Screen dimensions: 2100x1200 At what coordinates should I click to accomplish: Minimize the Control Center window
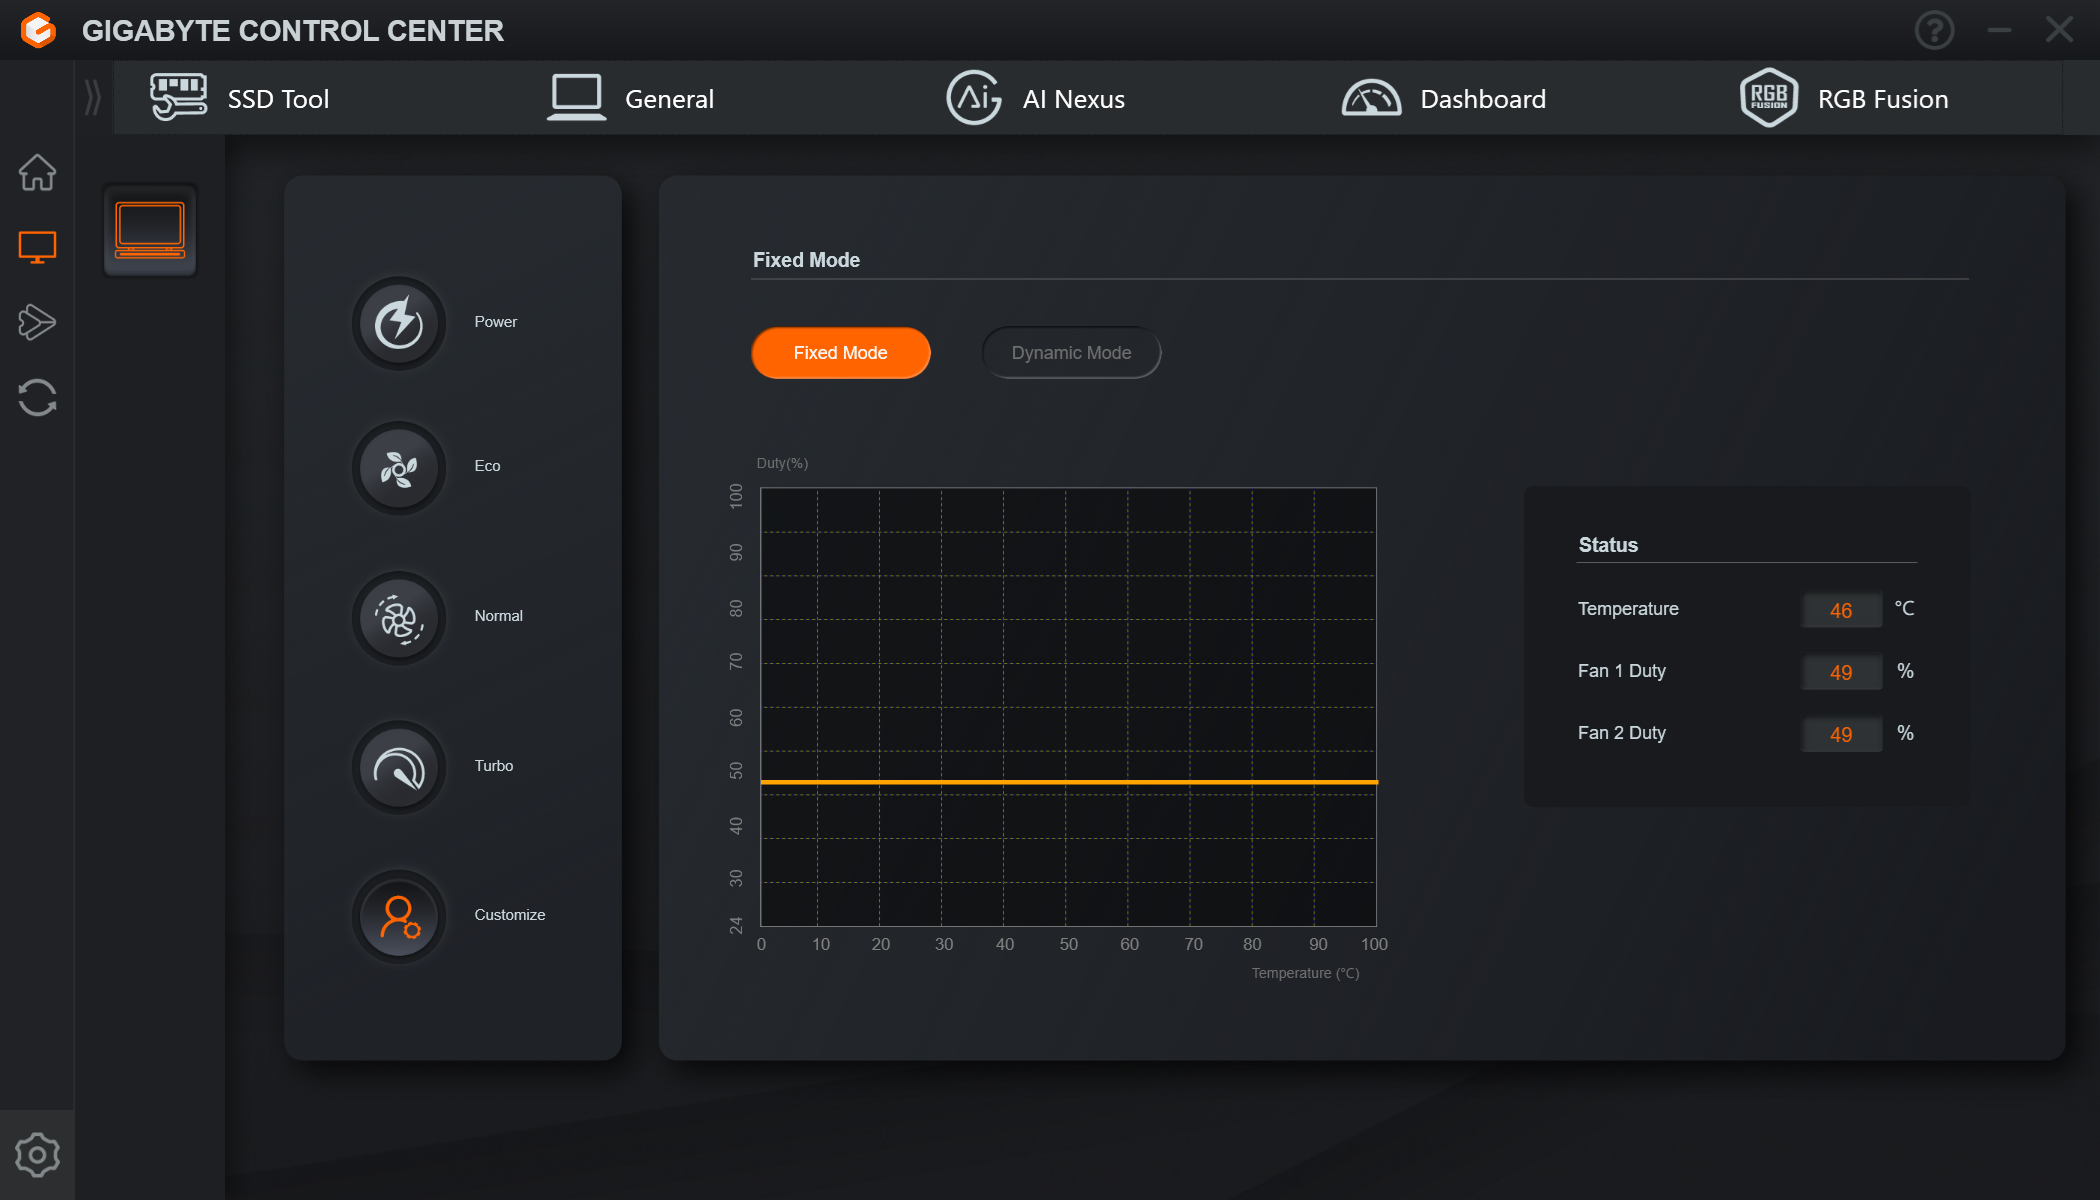tap(1999, 30)
